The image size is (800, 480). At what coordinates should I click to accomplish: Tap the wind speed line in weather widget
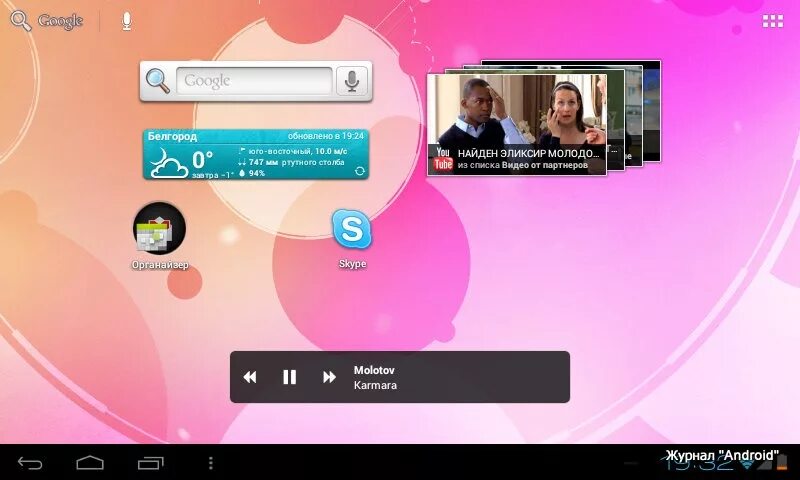[x=293, y=151]
